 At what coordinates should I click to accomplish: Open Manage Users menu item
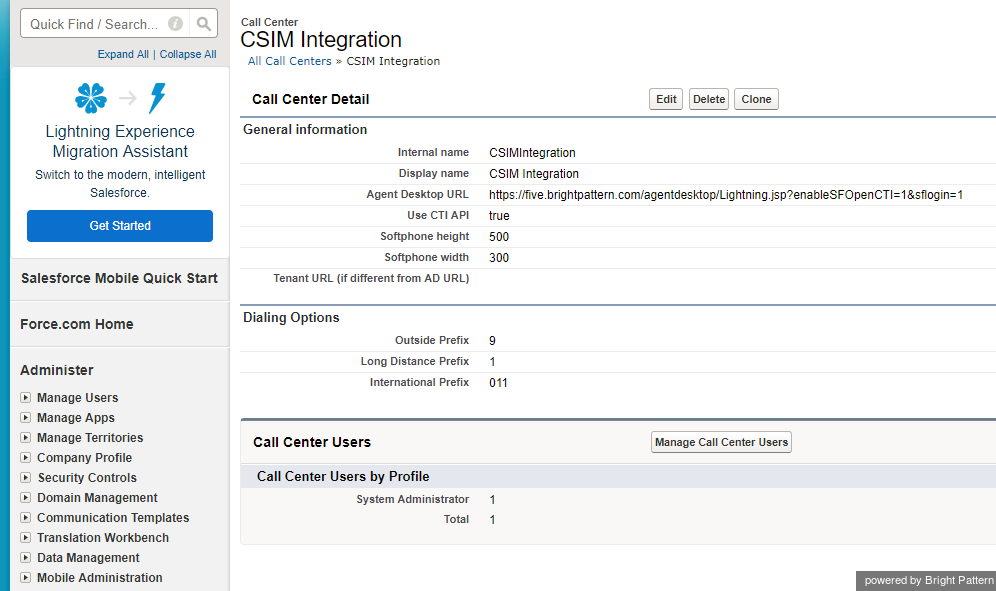click(x=77, y=398)
